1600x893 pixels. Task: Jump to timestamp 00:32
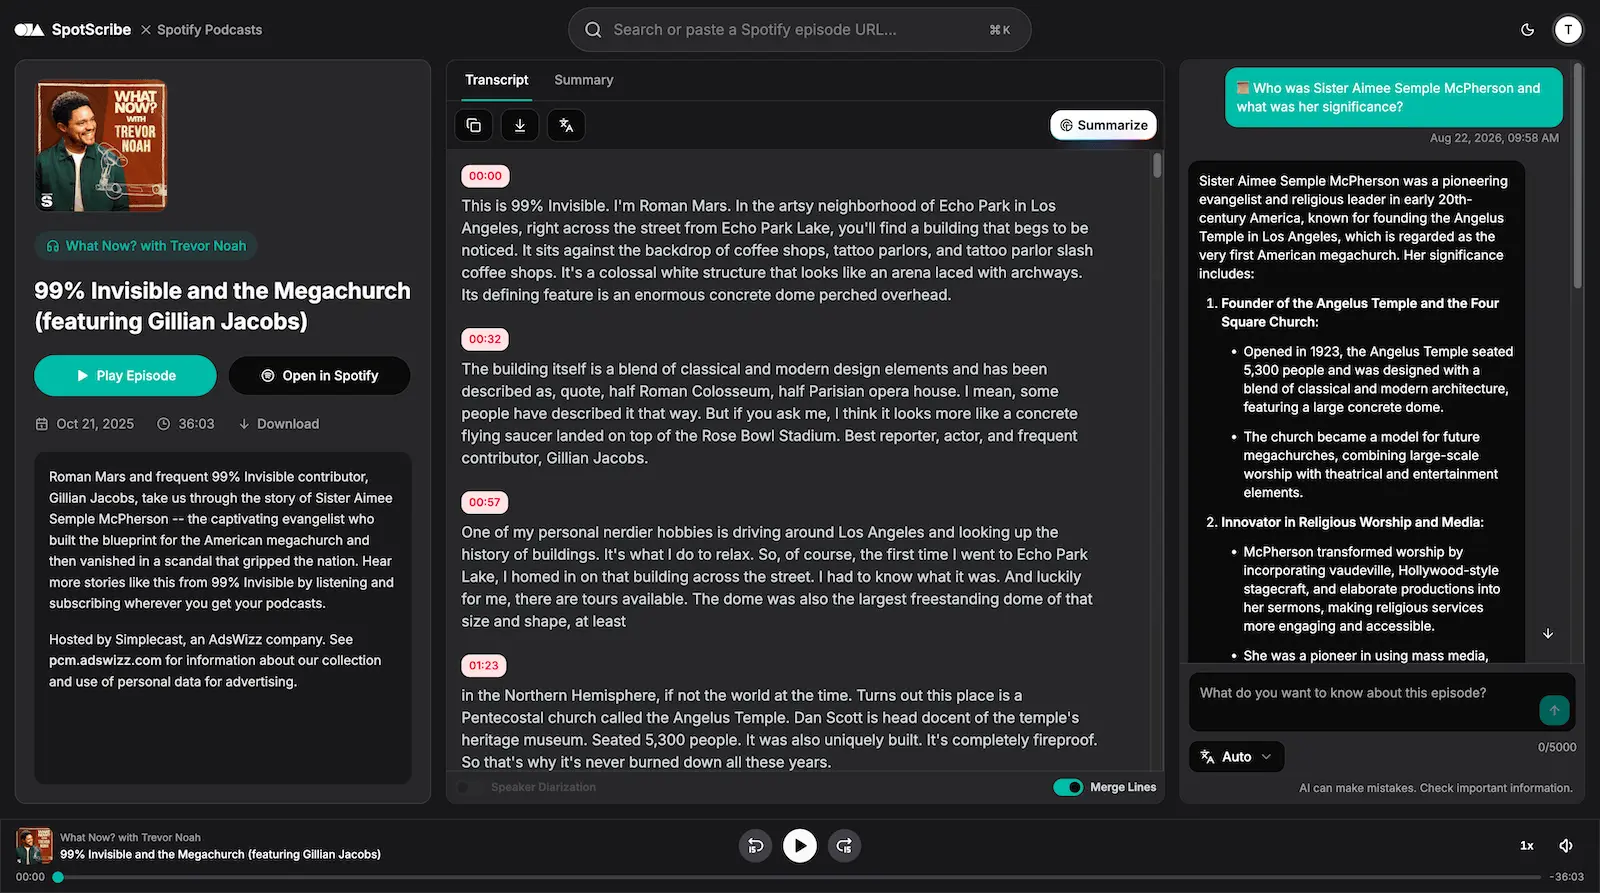point(485,339)
